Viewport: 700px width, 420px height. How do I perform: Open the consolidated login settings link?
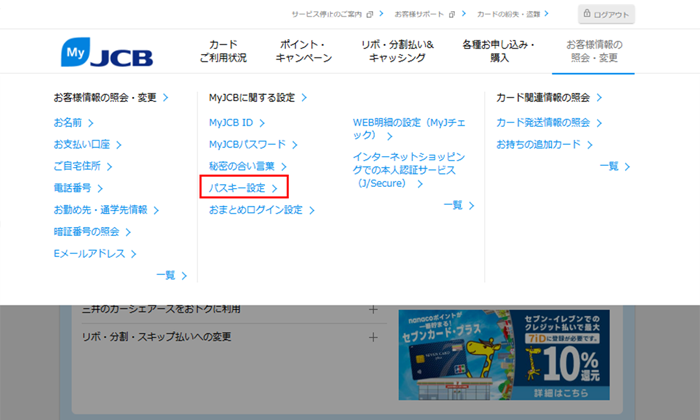[261, 210]
